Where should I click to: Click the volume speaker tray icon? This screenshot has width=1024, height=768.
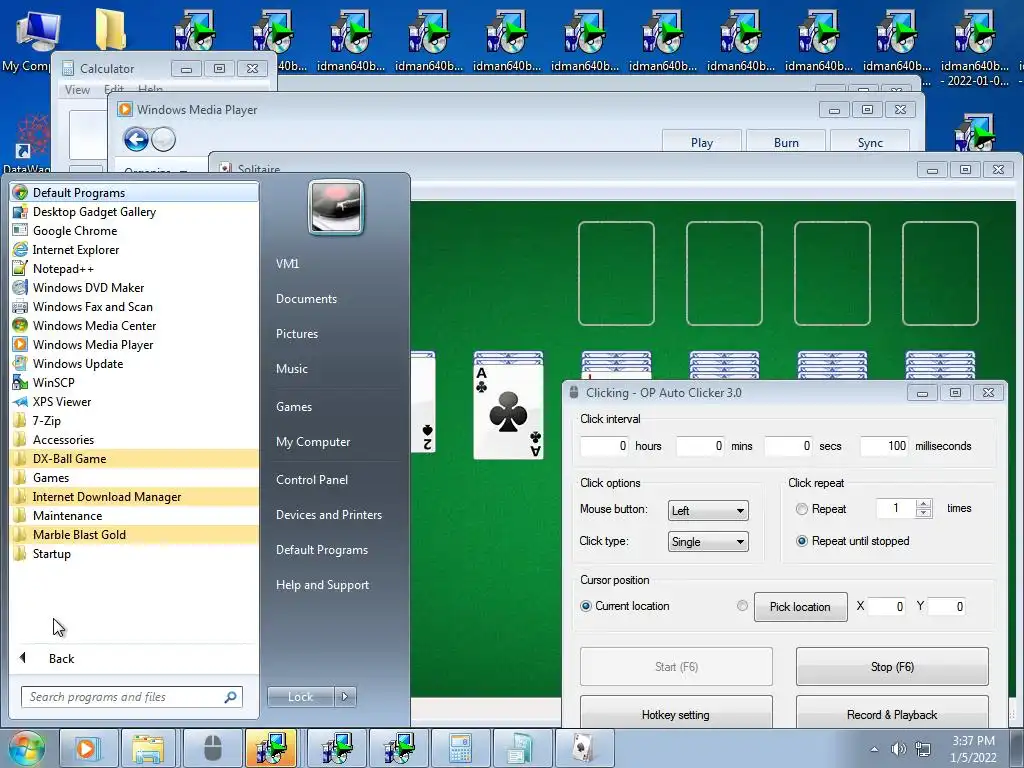click(x=899, y=748)
